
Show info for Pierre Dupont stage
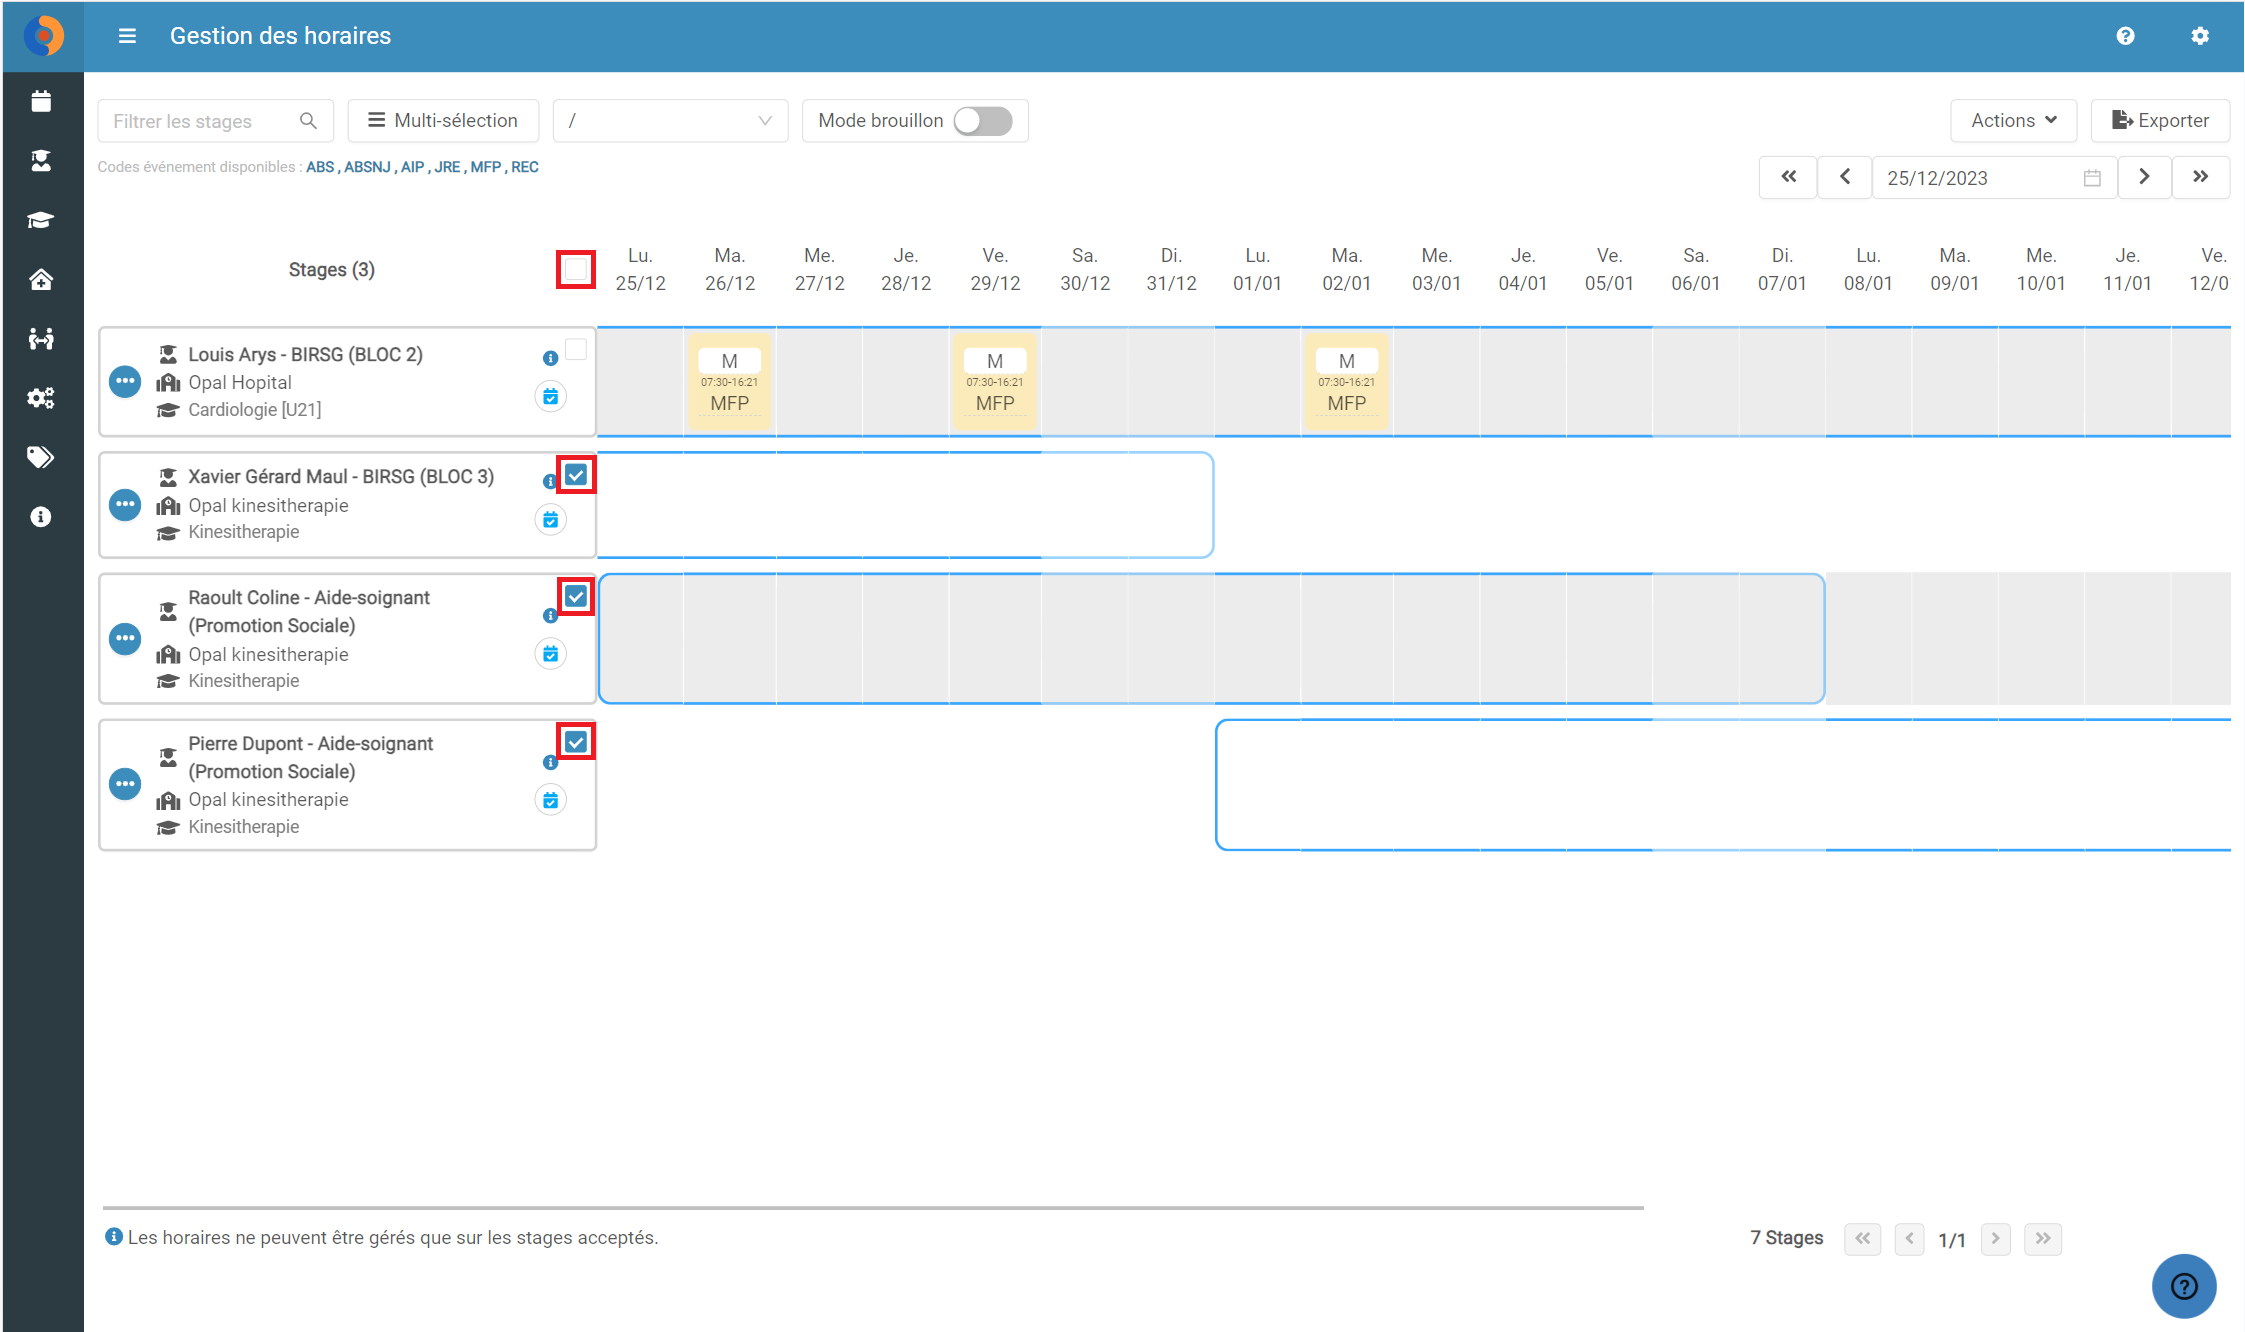click(x=550, y=763)
